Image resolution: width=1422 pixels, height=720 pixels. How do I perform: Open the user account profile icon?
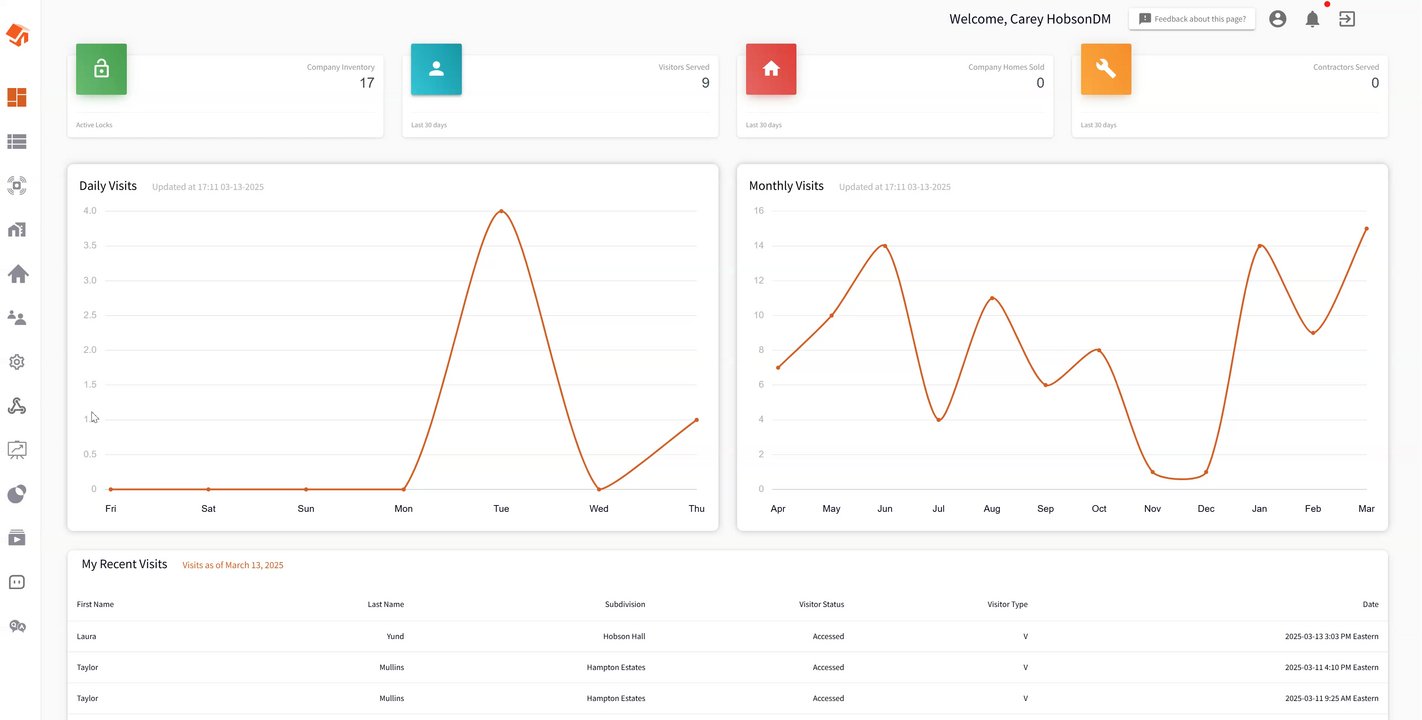click(1277, 19)
